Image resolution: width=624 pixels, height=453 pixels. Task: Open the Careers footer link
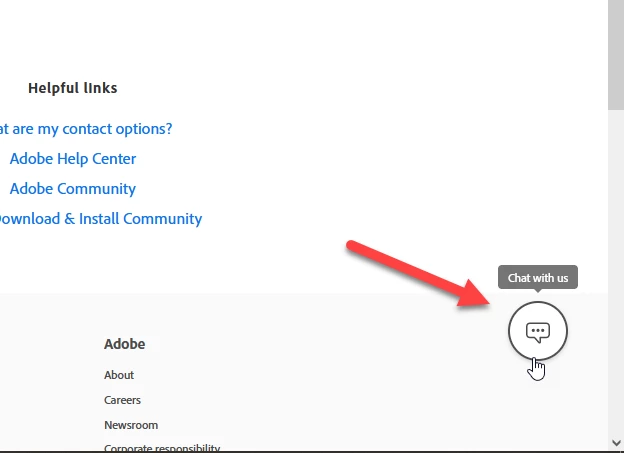(x=123, y=400)
